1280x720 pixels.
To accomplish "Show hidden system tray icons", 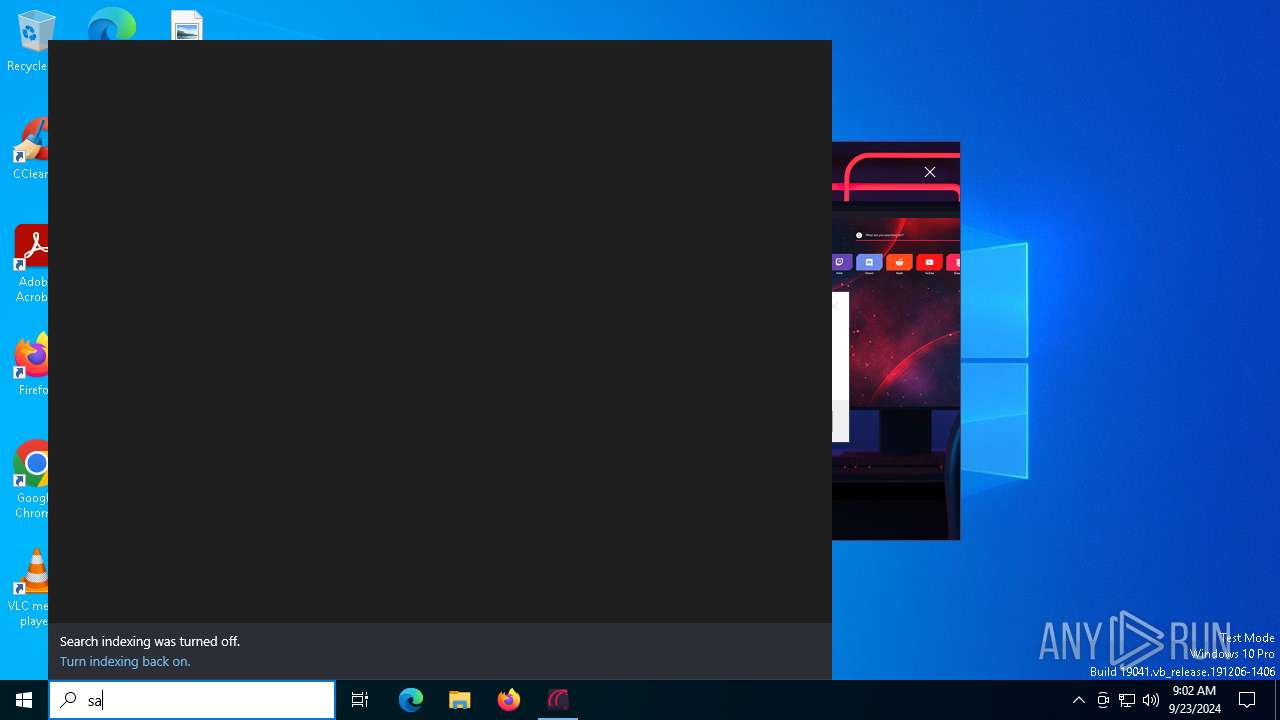I will [x=1078, y=700].
